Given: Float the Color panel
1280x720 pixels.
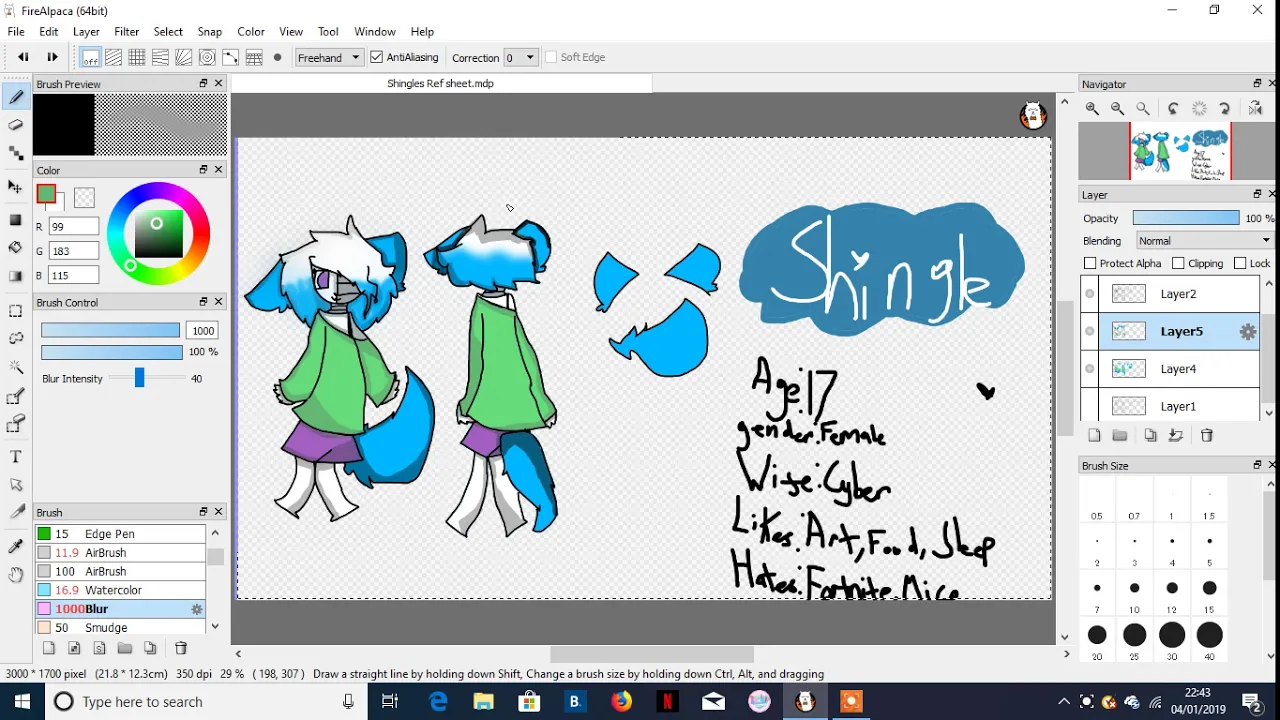Looking at the screenshot, I should click(x=203, y=170).
